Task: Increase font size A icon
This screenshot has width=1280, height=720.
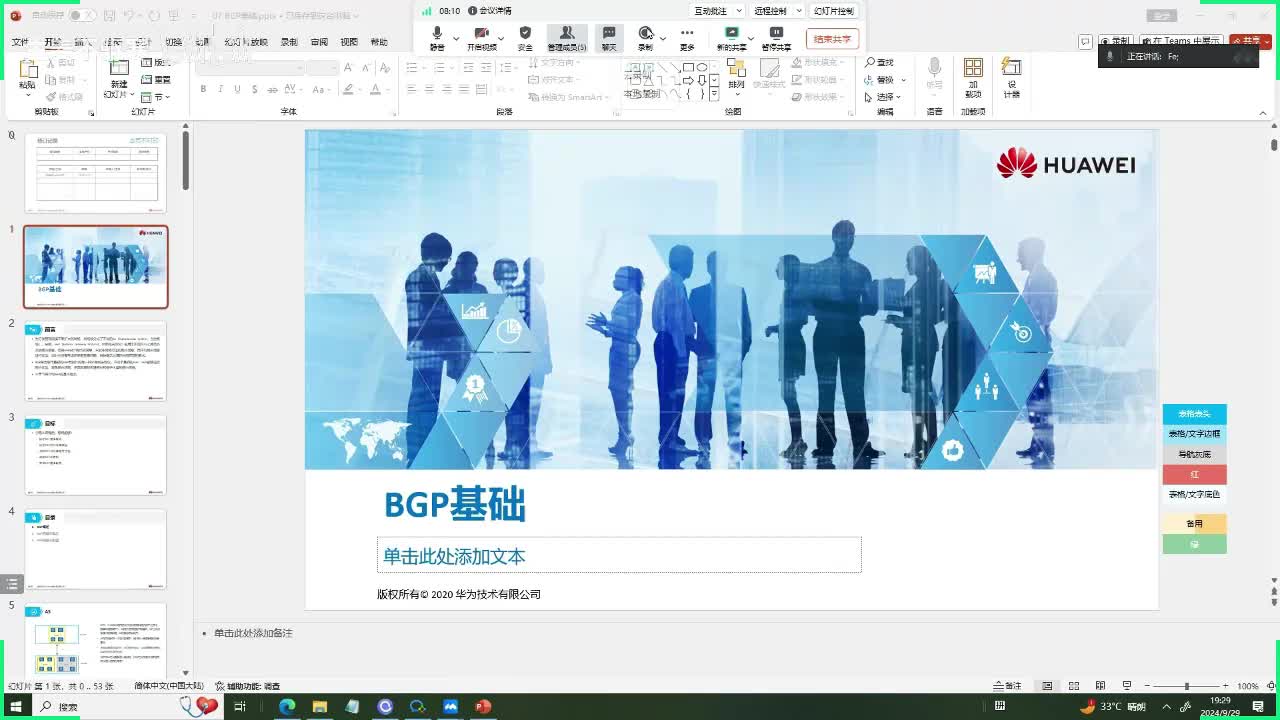Action: pos(348,67)
